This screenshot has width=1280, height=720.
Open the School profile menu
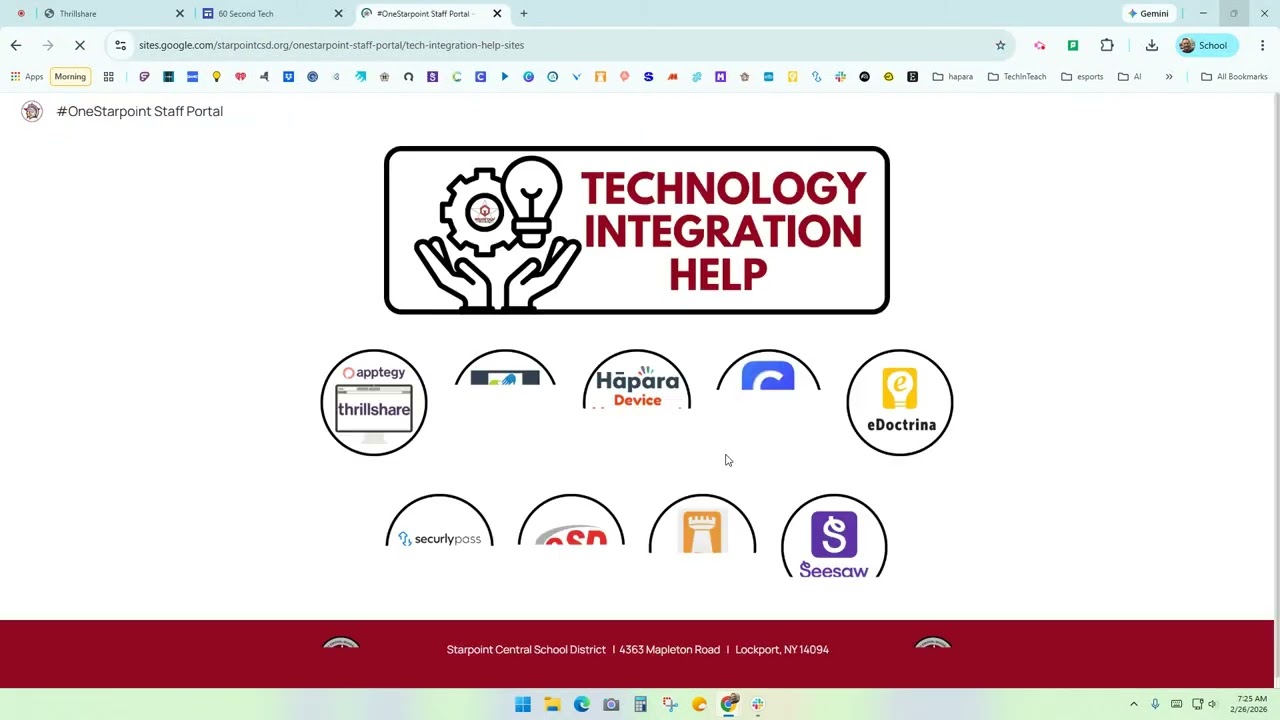click(1207, 45)
